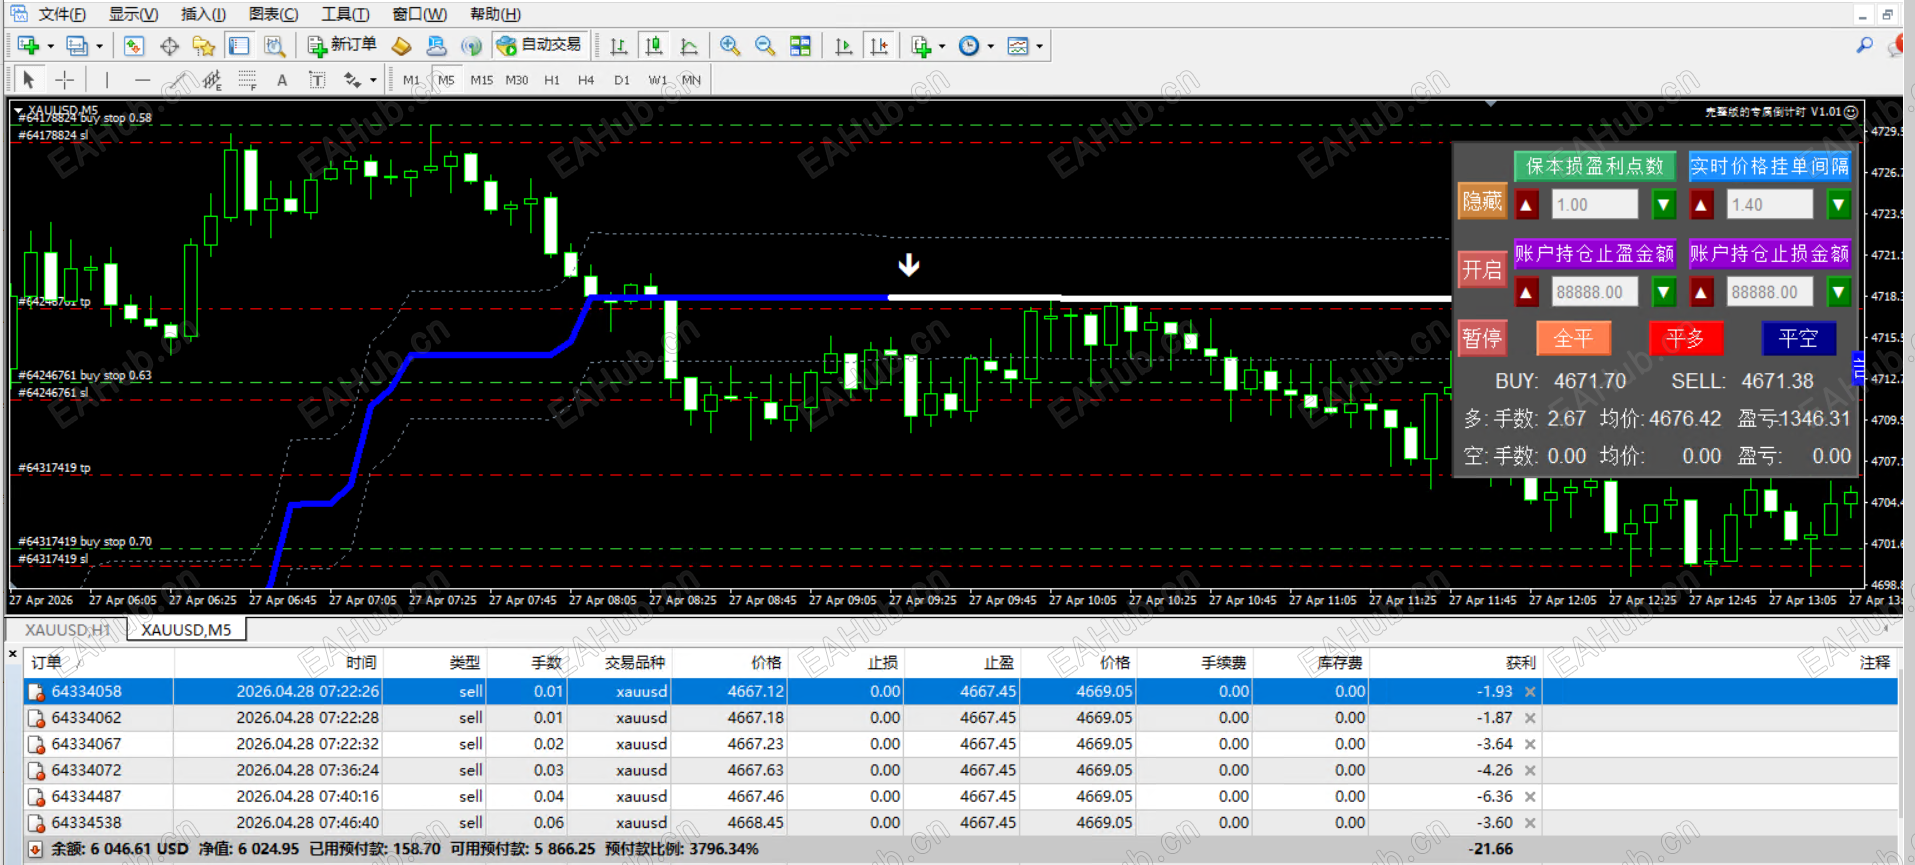Click the 88888.00 field under 账户持仓止损金额
1915x865 pixels.
(x=1770, y=293)
